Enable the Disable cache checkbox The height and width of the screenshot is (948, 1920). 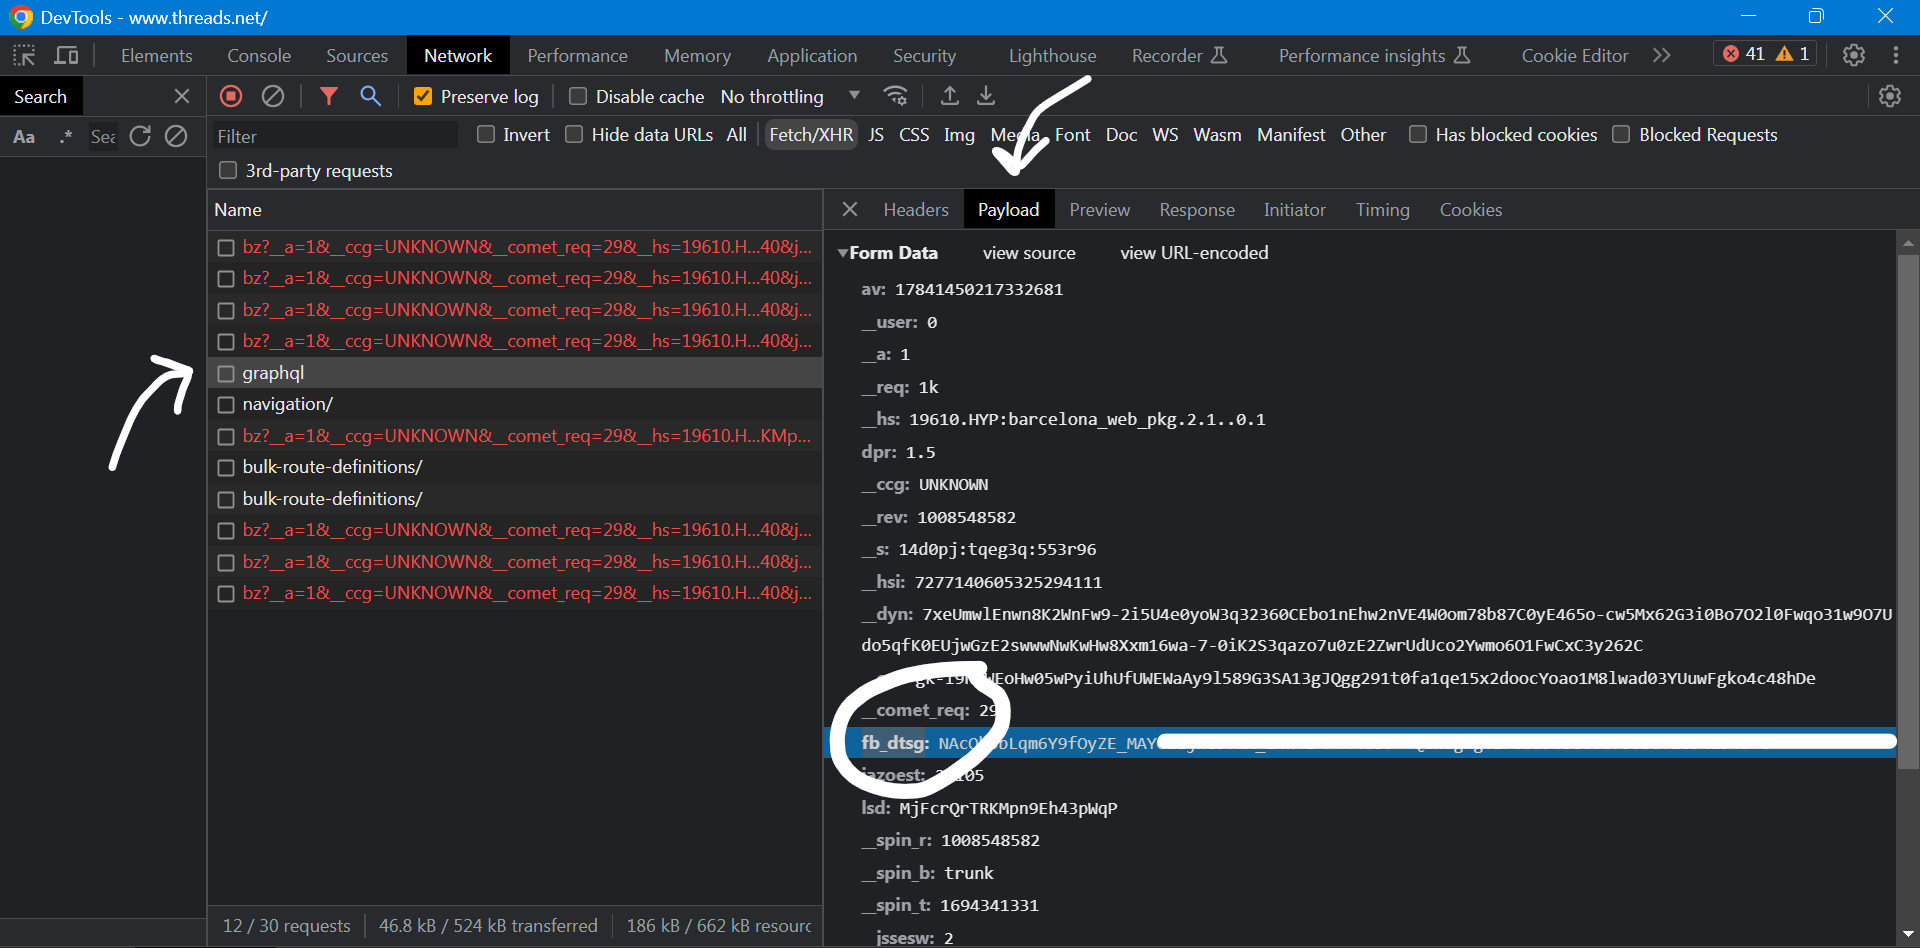pos(577,96)
